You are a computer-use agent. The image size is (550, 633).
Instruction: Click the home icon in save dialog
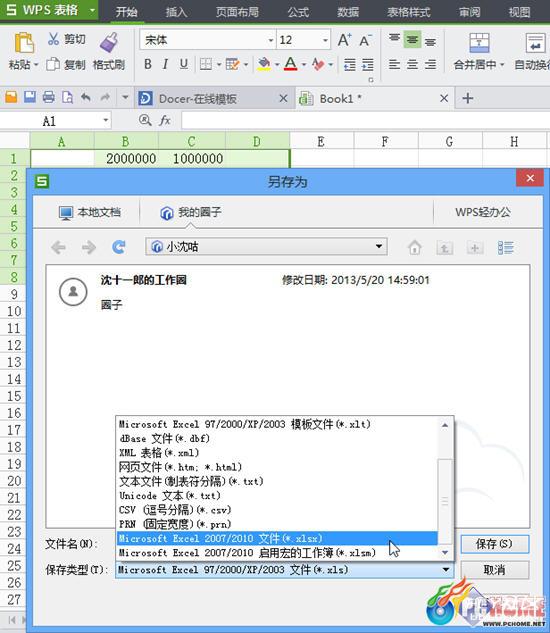[x=414, y=247]
